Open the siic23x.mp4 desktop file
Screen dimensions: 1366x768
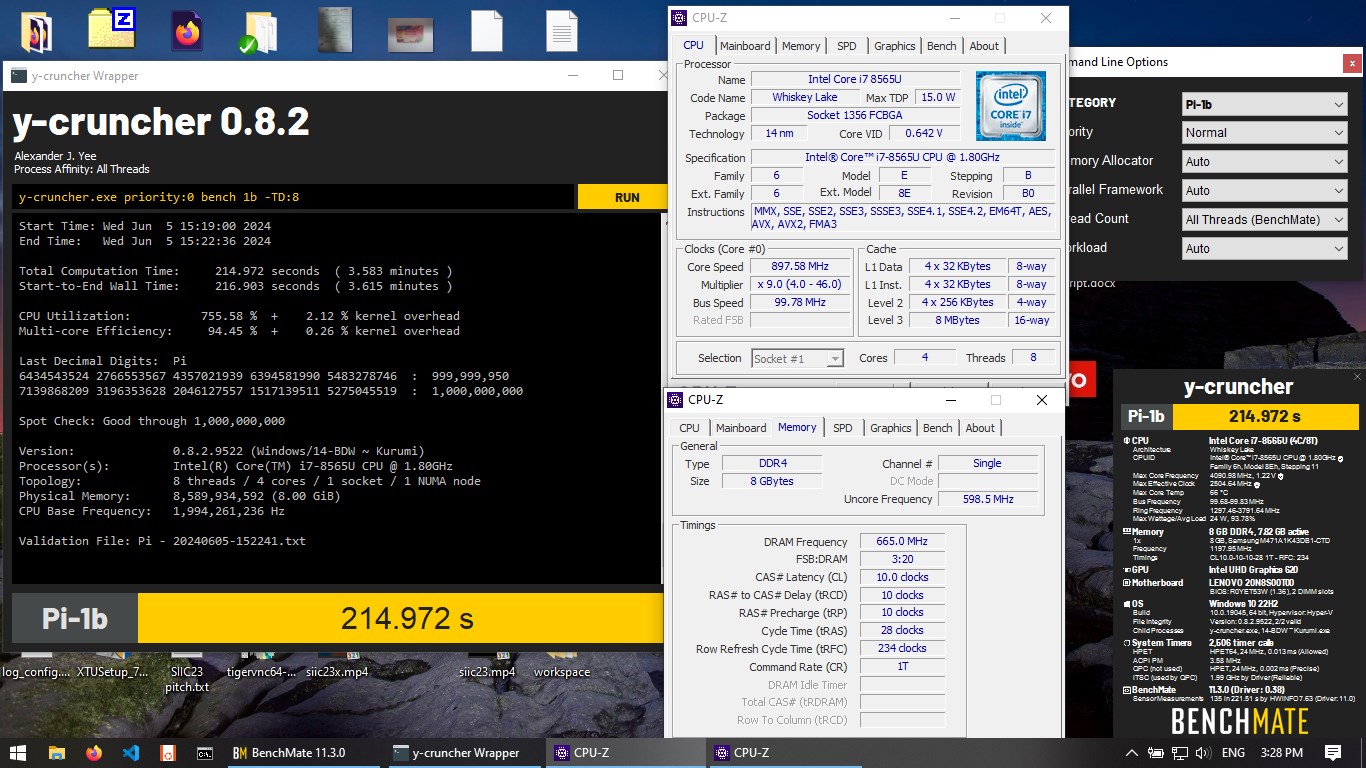pos(335,672)
